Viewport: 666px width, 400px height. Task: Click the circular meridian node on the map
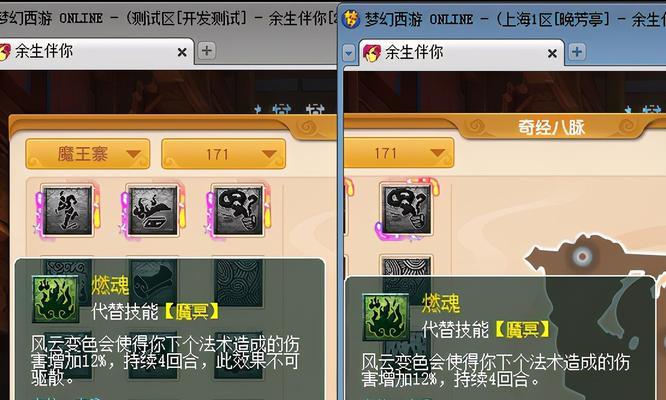pos(582,256)
